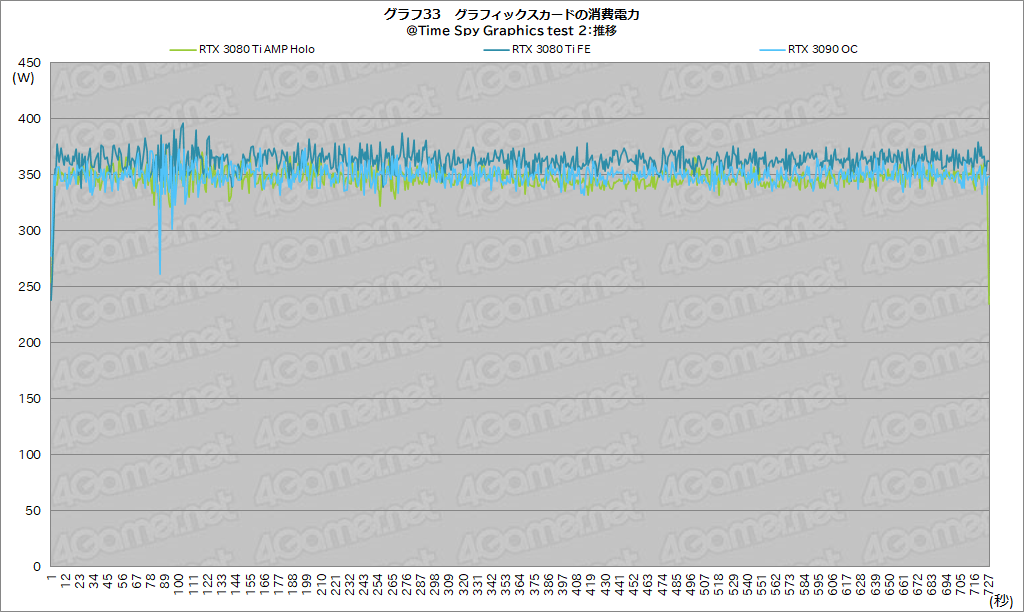This screenshot has width=1024, height=612.
Task: Click the x-axis tick label 122
Action: click(208, 584)
